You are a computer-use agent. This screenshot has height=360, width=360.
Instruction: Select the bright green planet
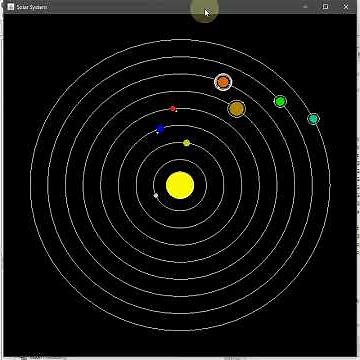(280, 101)
